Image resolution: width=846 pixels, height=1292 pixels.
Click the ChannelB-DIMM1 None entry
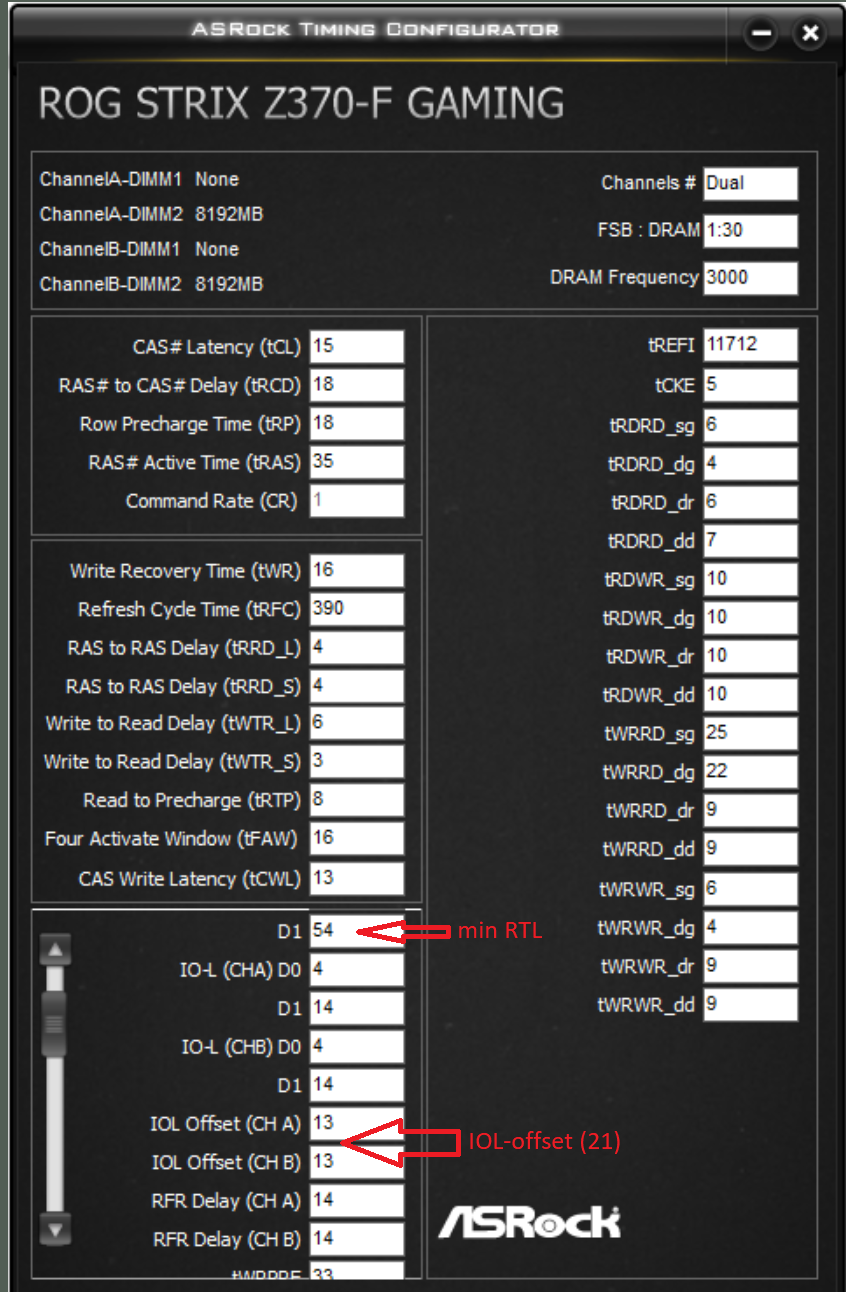[x=139, y=249]
